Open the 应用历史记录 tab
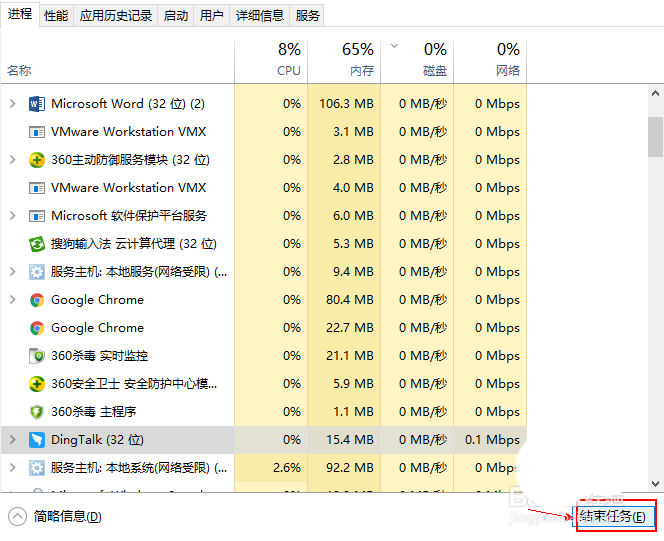 pos(116,16)
